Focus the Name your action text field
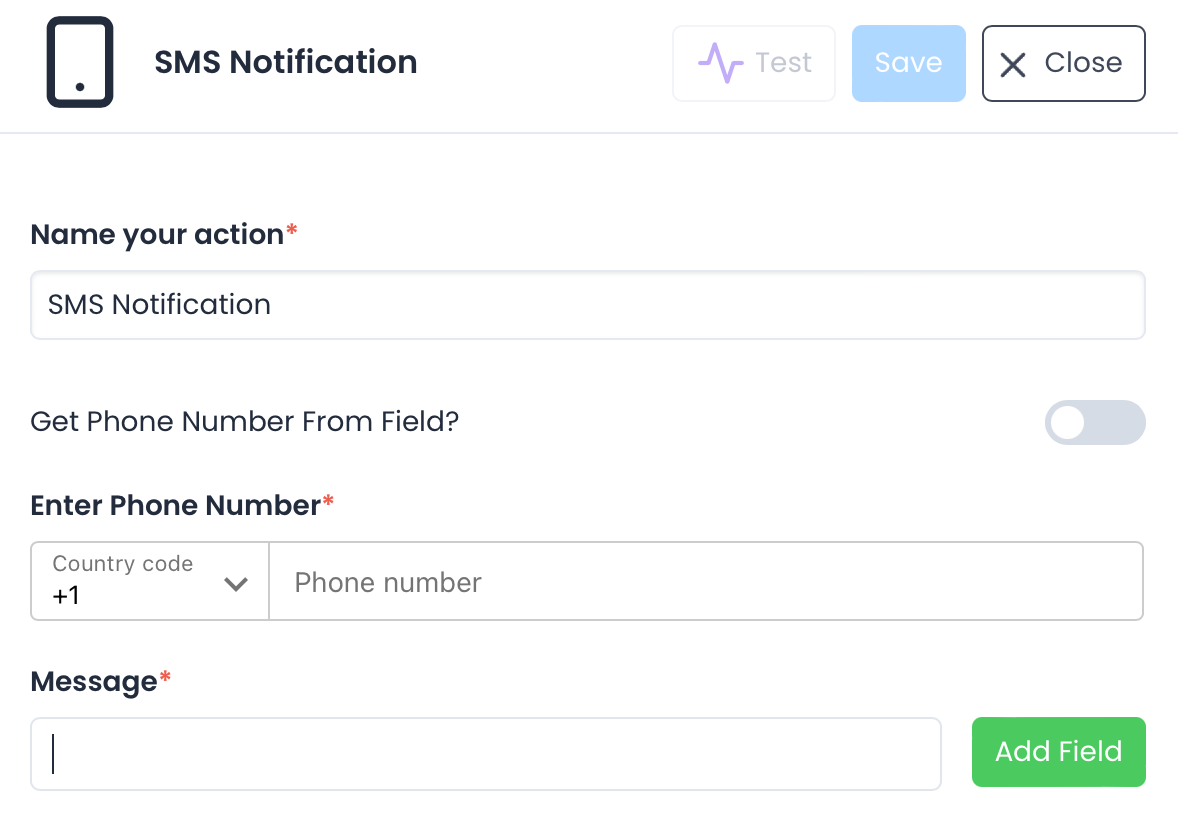 [587, 305]
